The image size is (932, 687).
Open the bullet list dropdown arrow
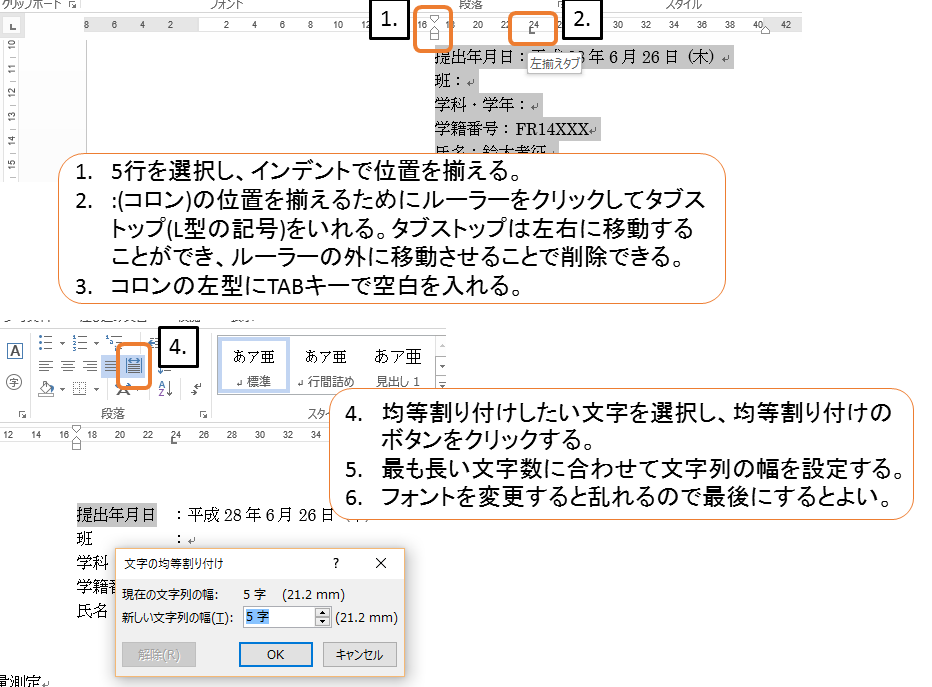[x=63, y=342]
